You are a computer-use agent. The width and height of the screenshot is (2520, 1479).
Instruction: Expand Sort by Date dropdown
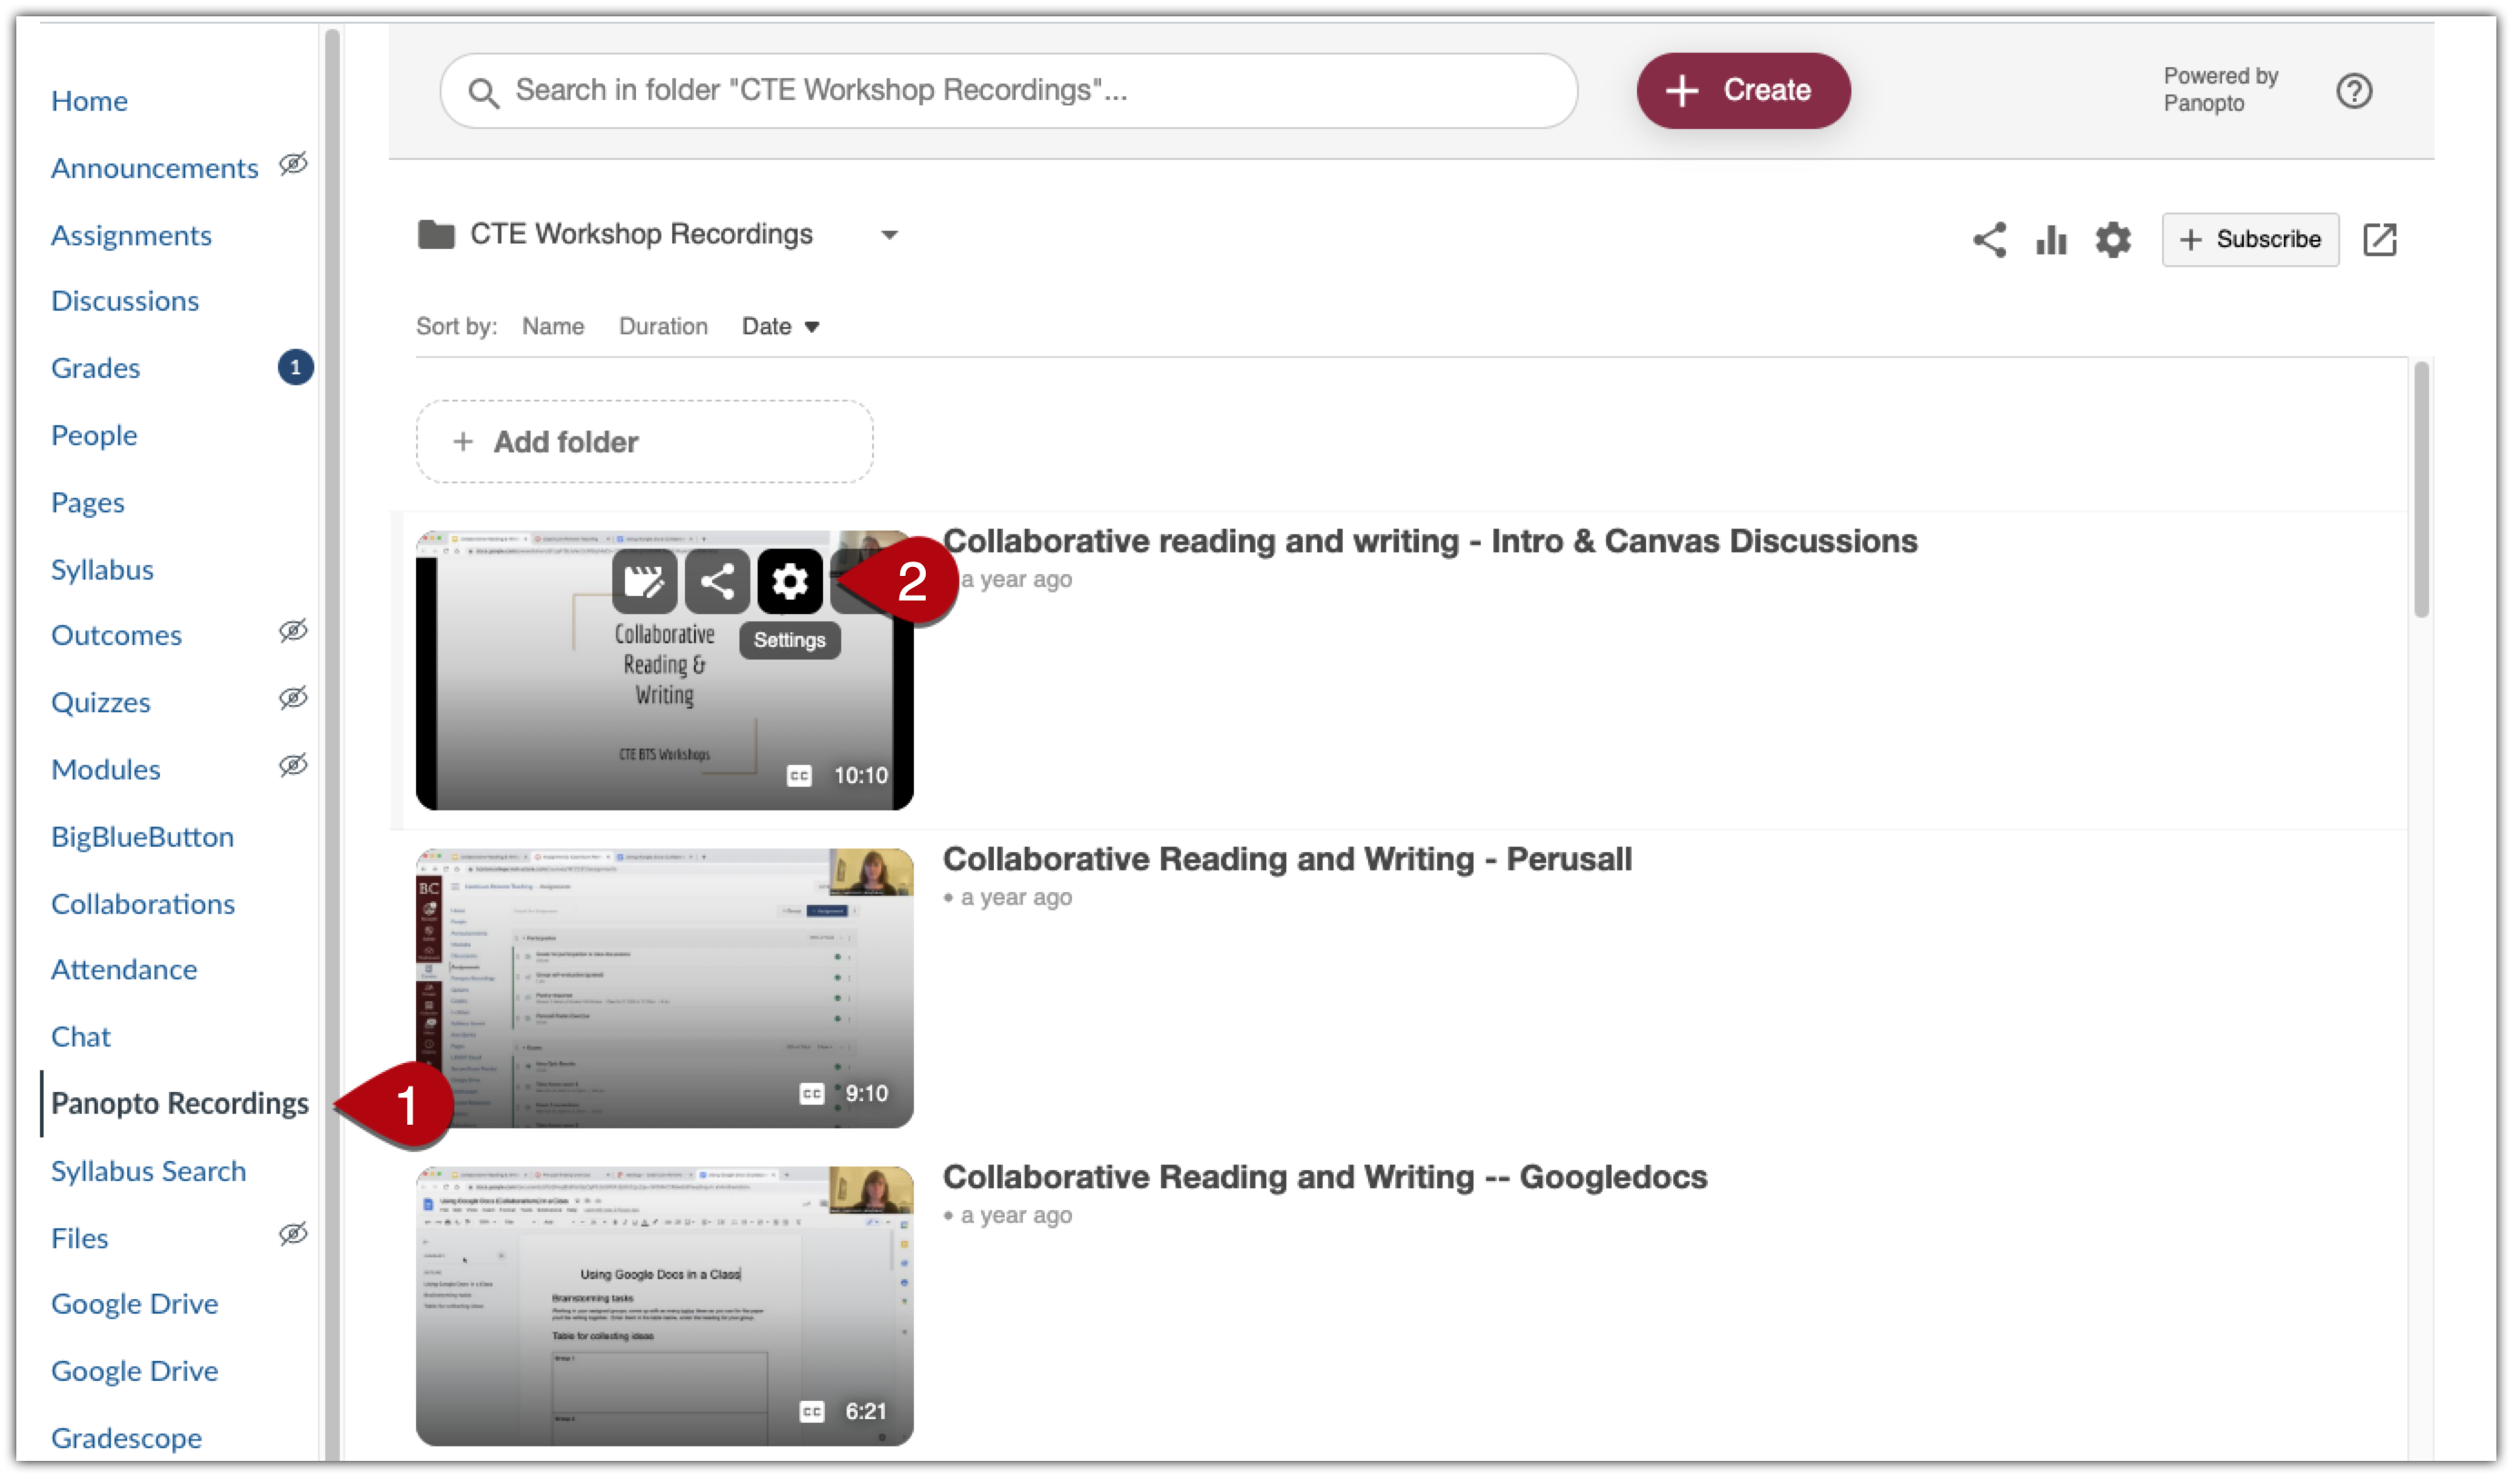tap(779, 326)
